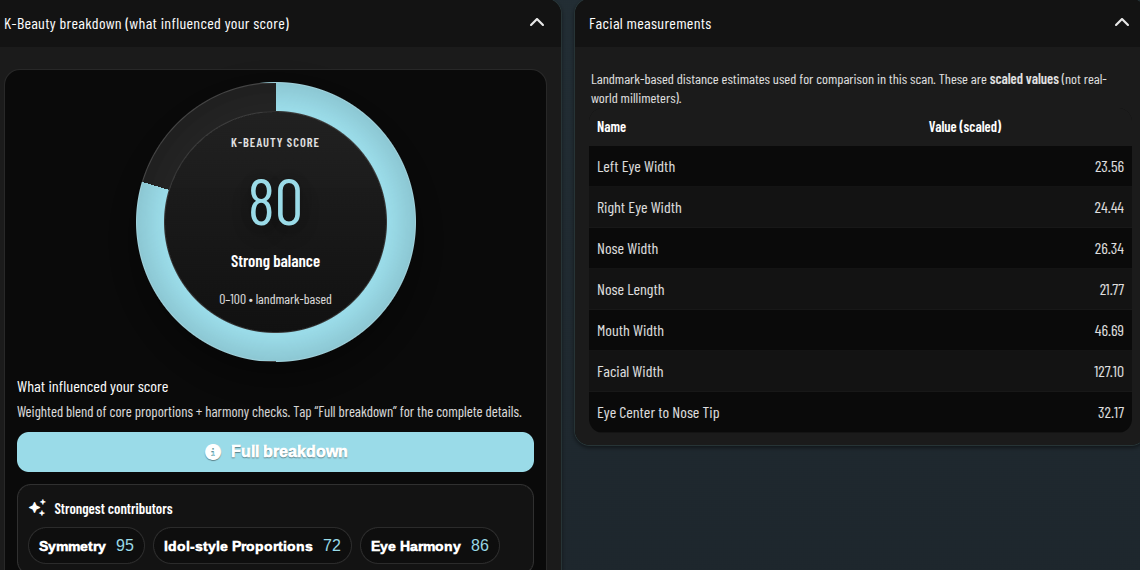Screen dimensions: 1140x570
Task: Select the Mouth Width measurement row
Action: coord(860,331)
